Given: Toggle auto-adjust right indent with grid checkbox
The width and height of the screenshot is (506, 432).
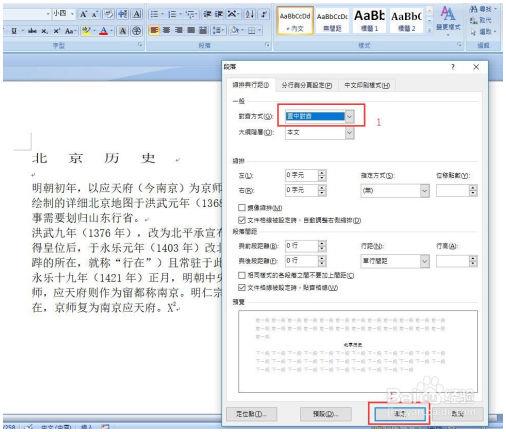Looking at the screenshot, I should (242, 220).
